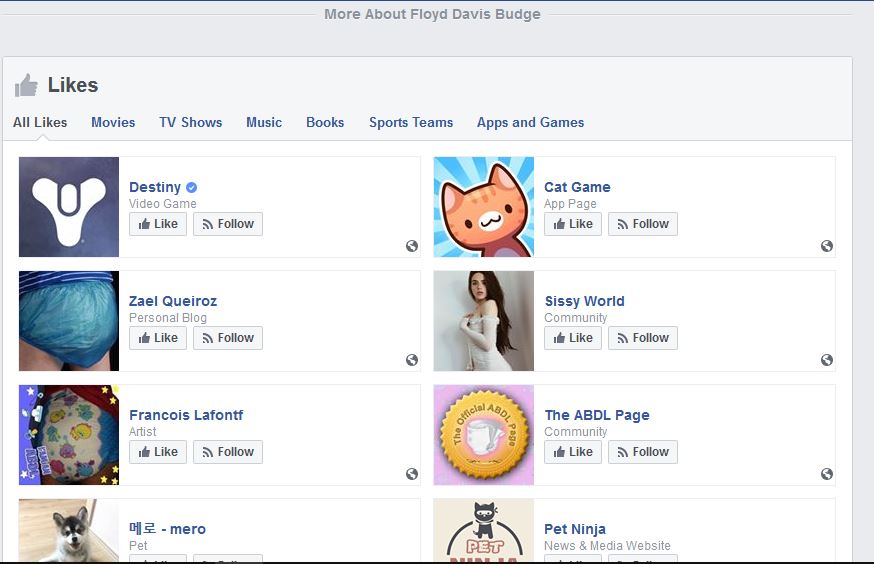Image resolution: width=874 pixels, height=564 pixels.
Task: Open the Sissy World title link
Action: tap(584, 301)
